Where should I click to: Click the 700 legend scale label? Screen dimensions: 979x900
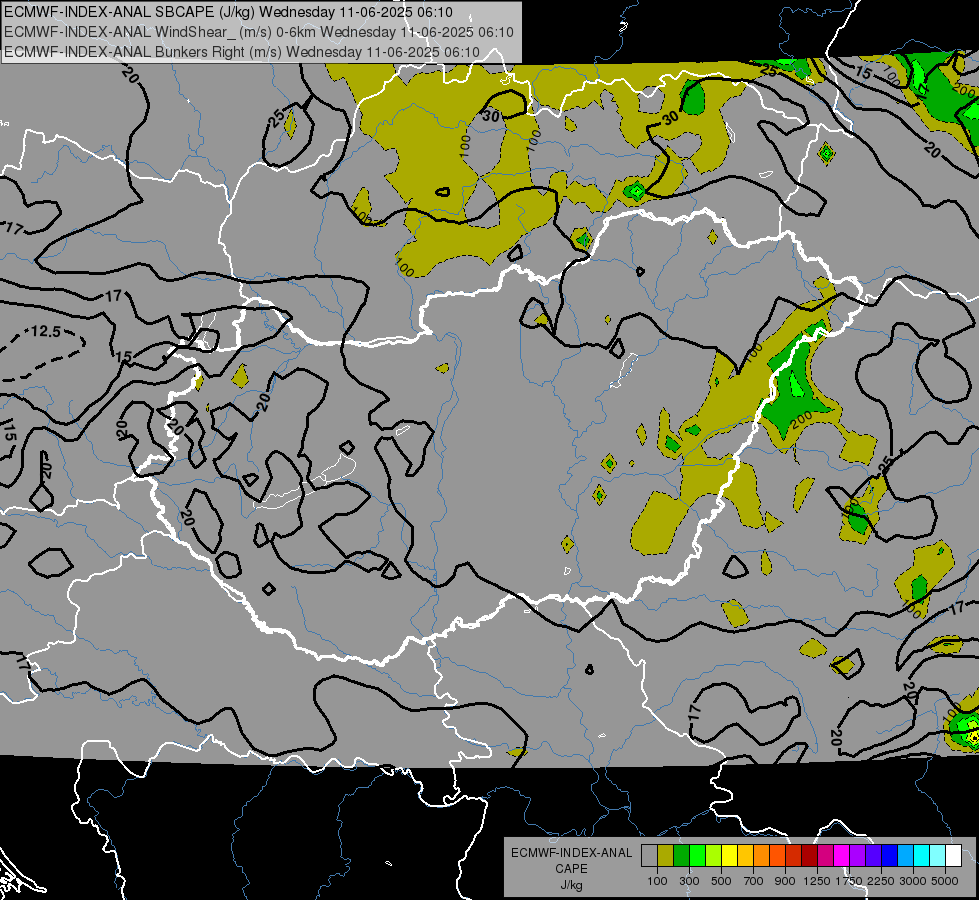pos(754,881)
